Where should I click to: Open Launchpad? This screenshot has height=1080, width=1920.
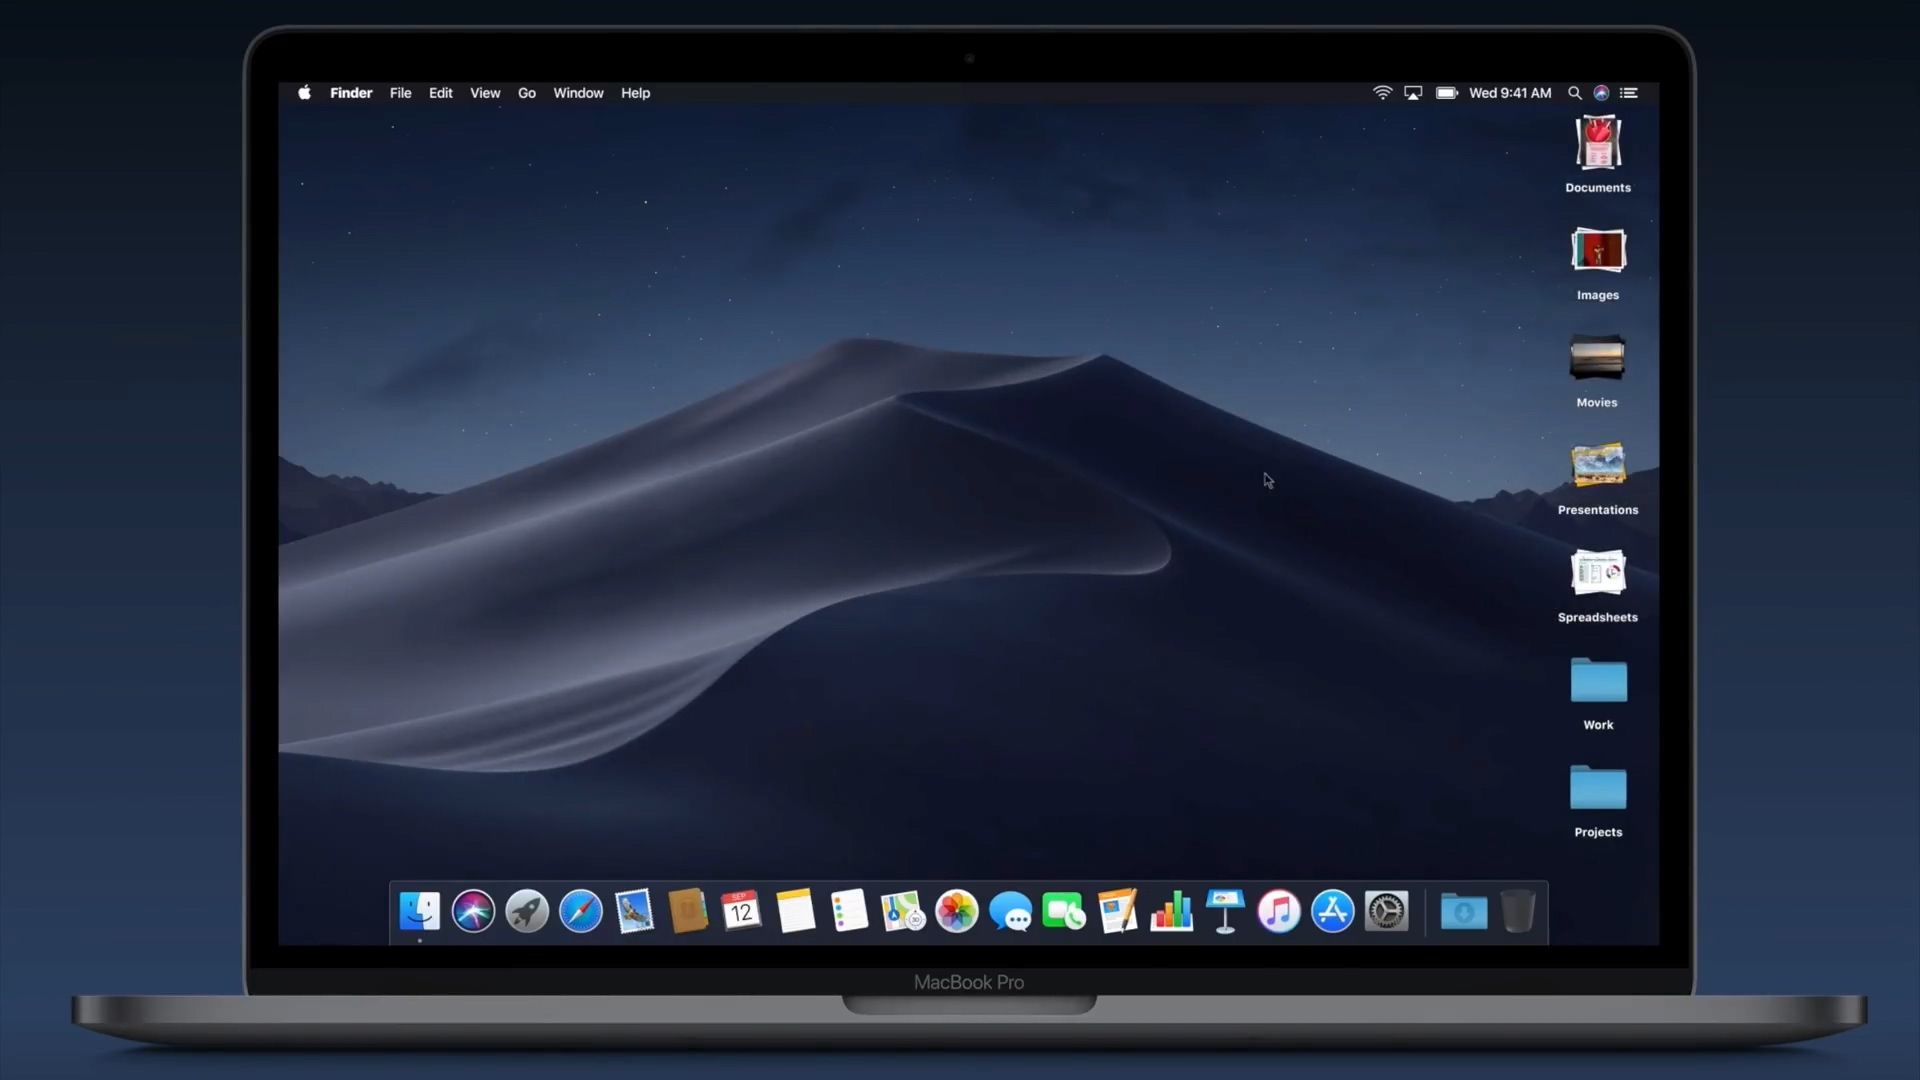tap(527, 911)
